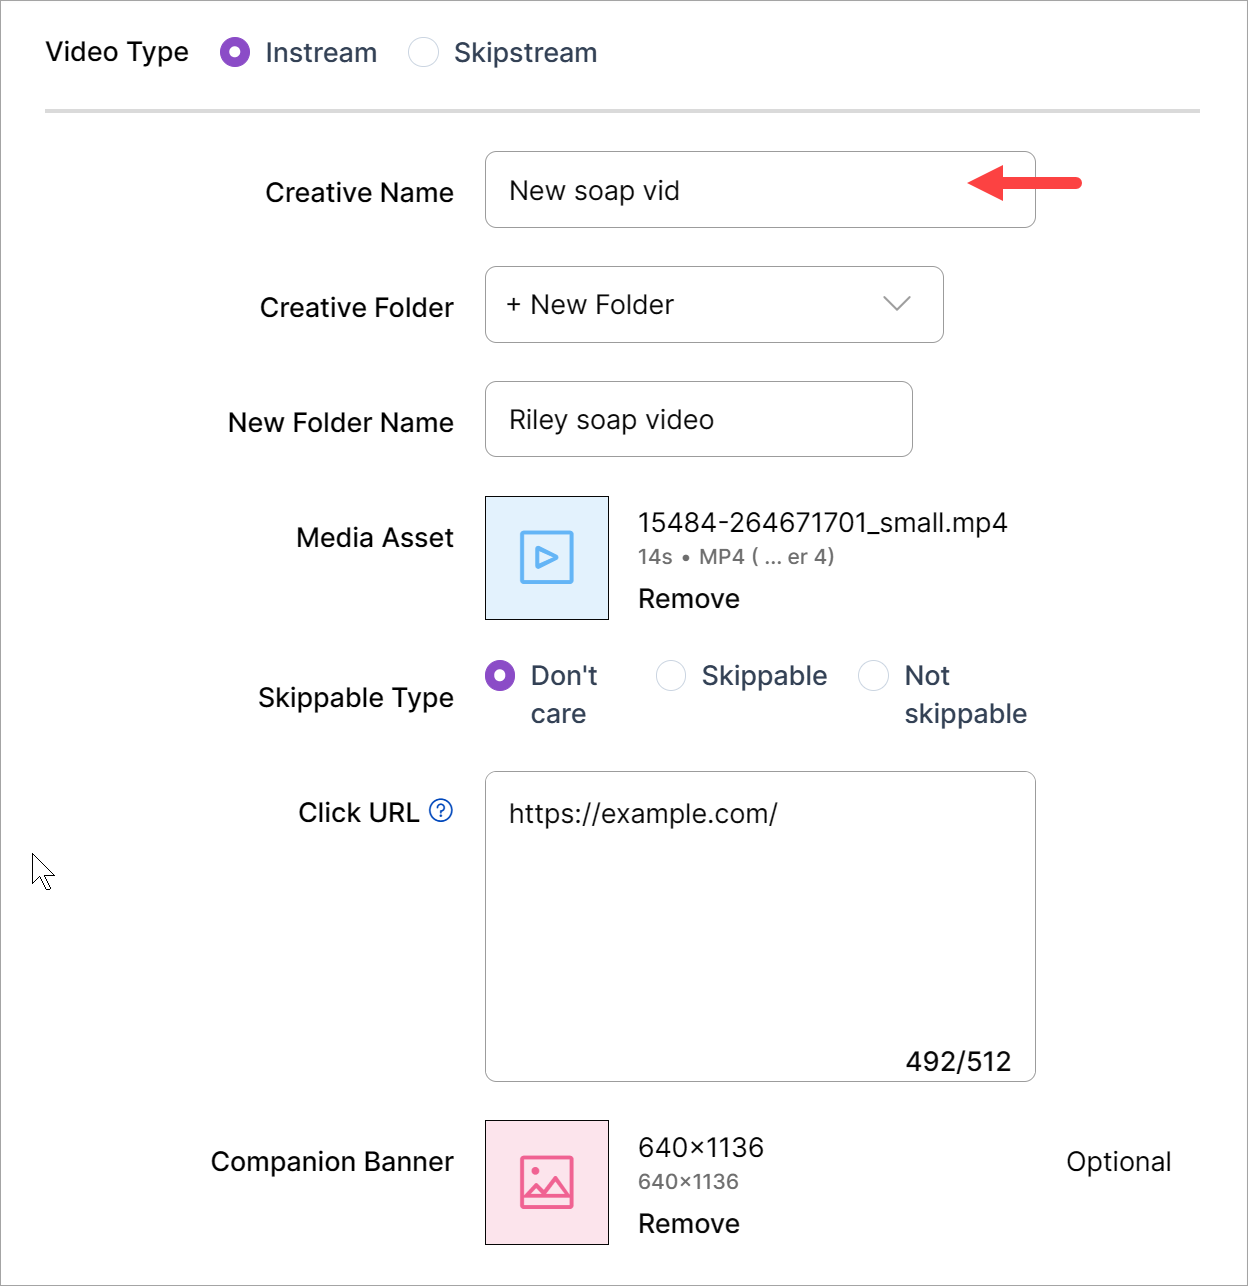Click the picture icon in banner thumbnail
The width and height of the screenshot is (1248, 1286).
pyautogui.click(x=547, y=1182)
